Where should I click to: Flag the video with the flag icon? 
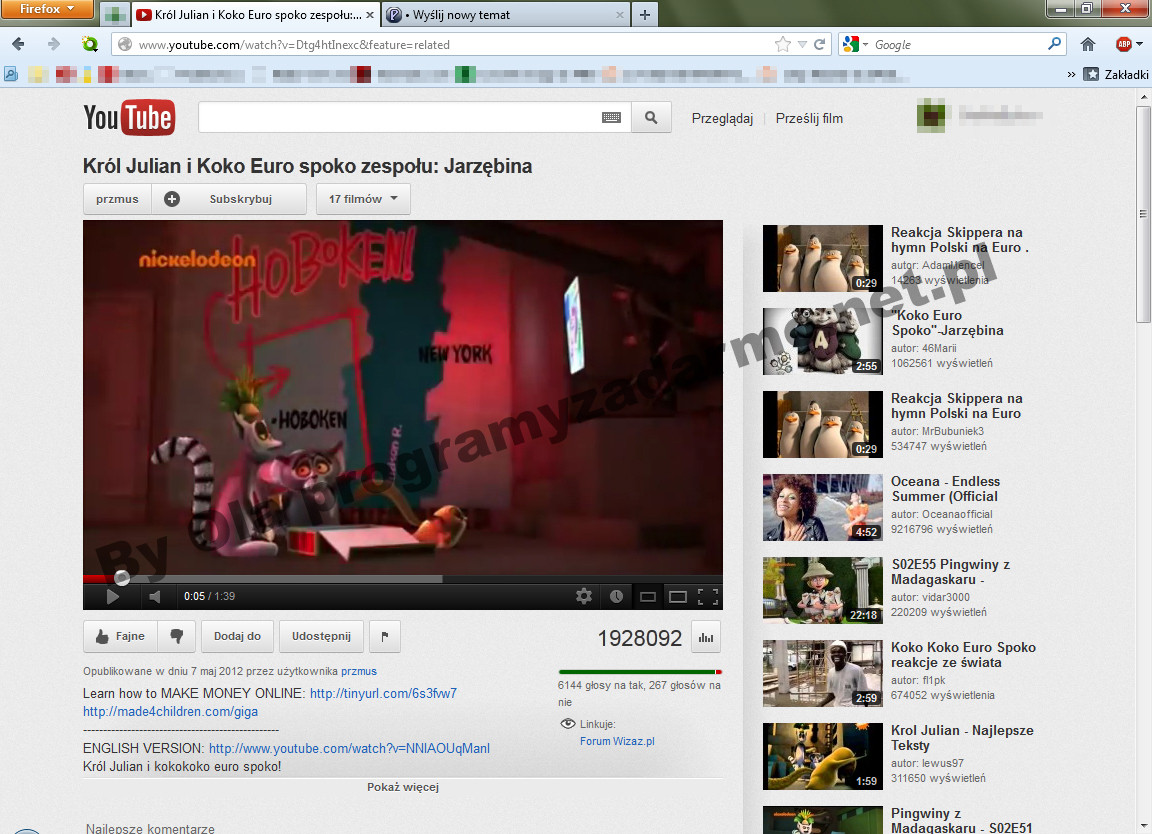[x=385, y=636]
